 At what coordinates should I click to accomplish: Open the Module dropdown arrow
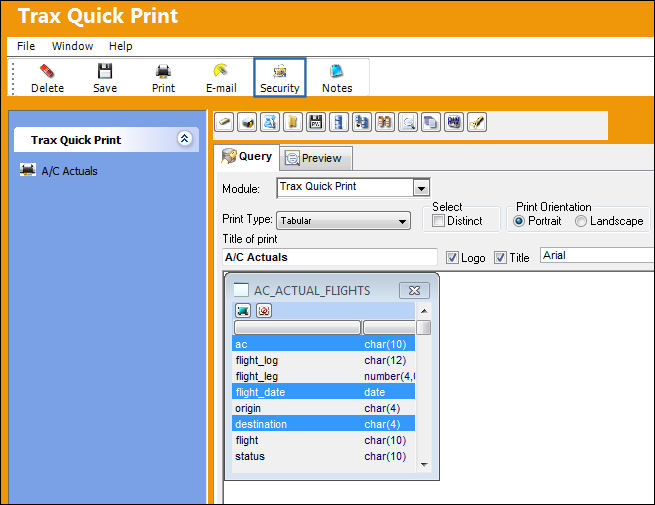click(x=421, y=188)
